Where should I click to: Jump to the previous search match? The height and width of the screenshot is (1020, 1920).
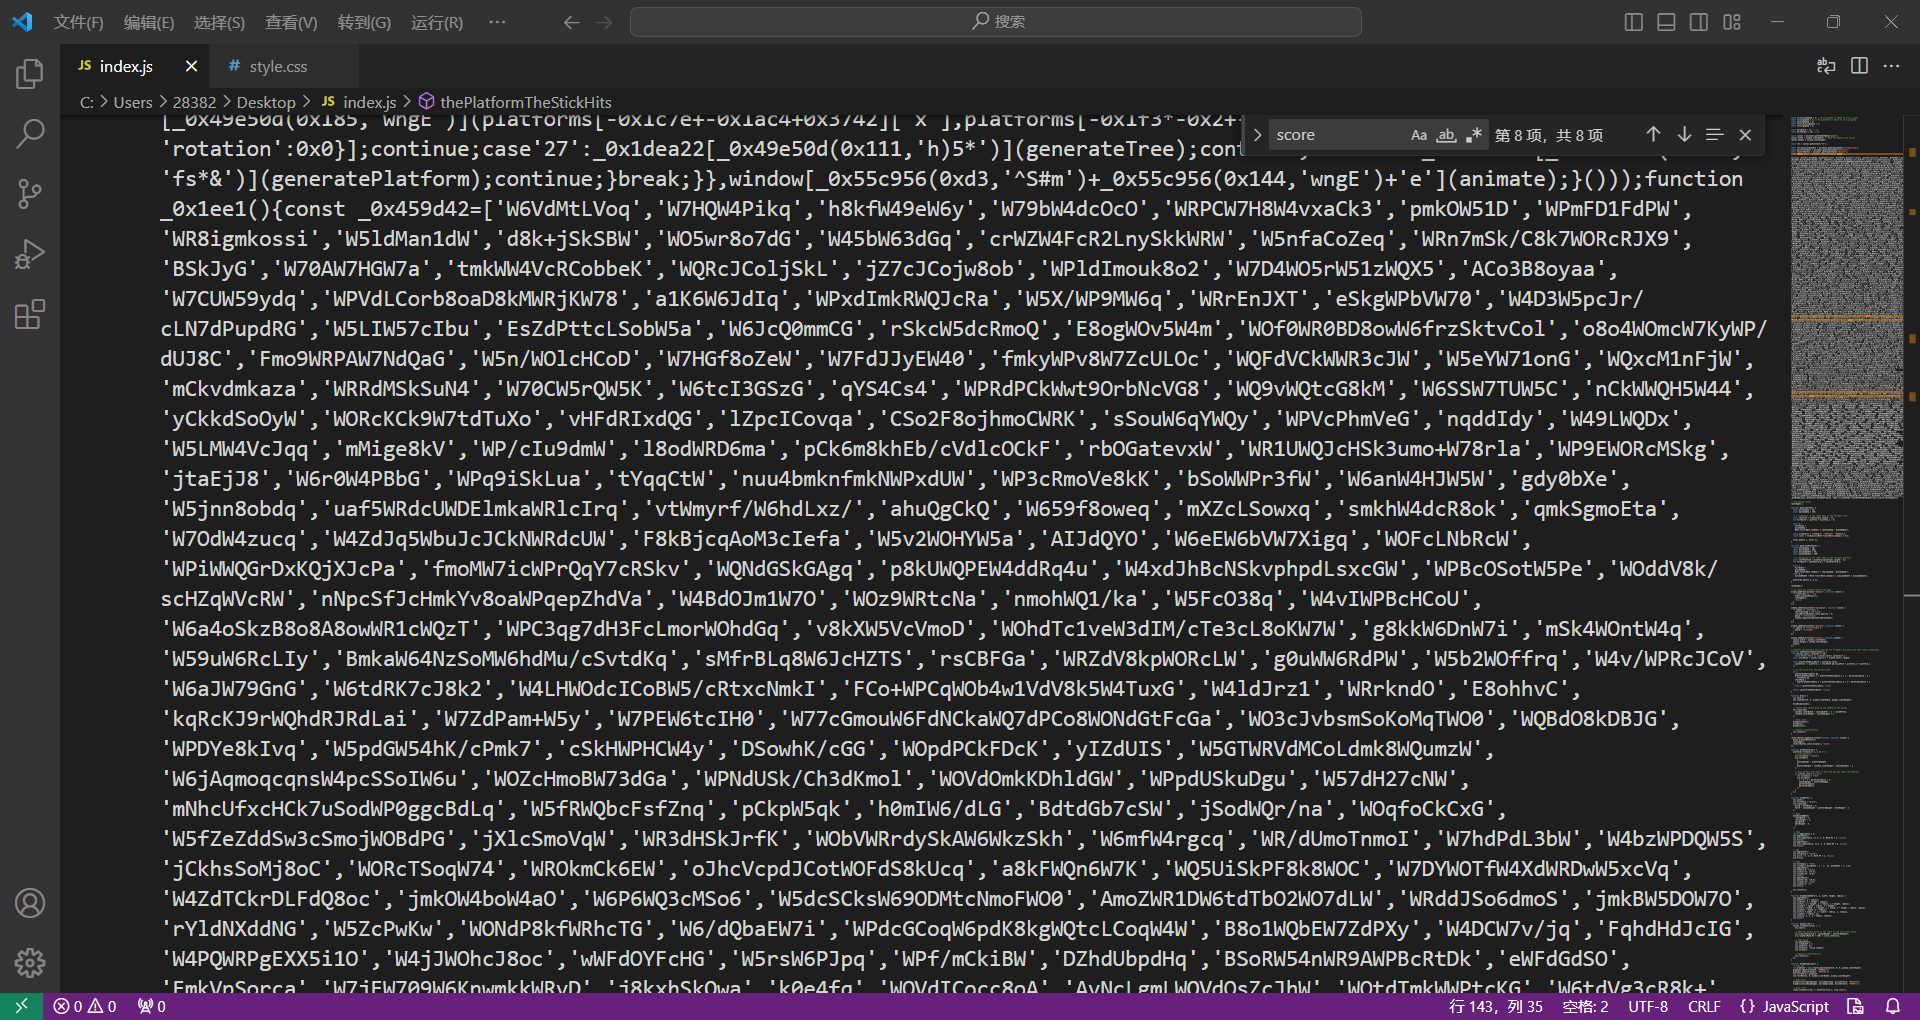tap(1653, 135)
